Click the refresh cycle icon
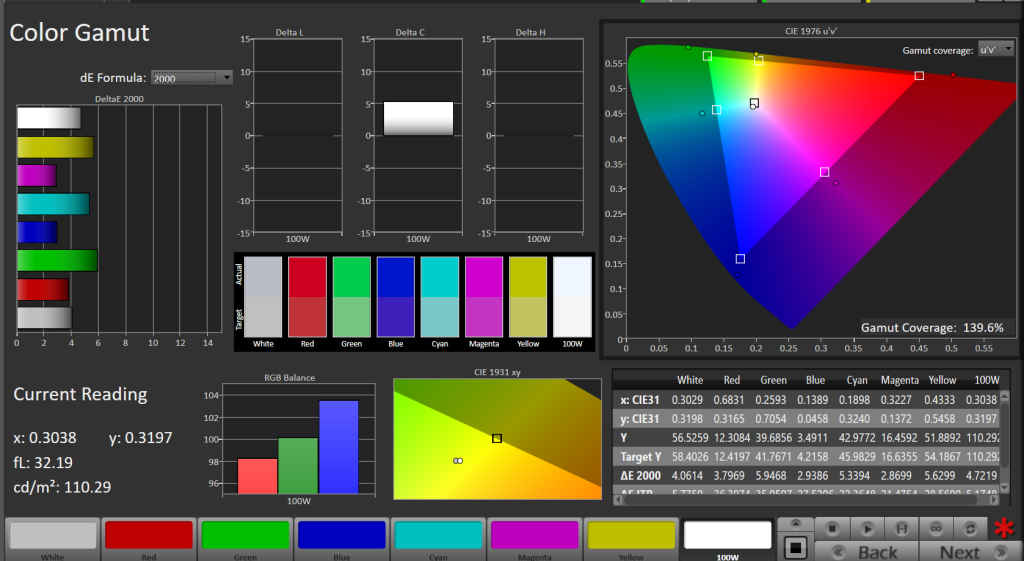 pos(970,527)
